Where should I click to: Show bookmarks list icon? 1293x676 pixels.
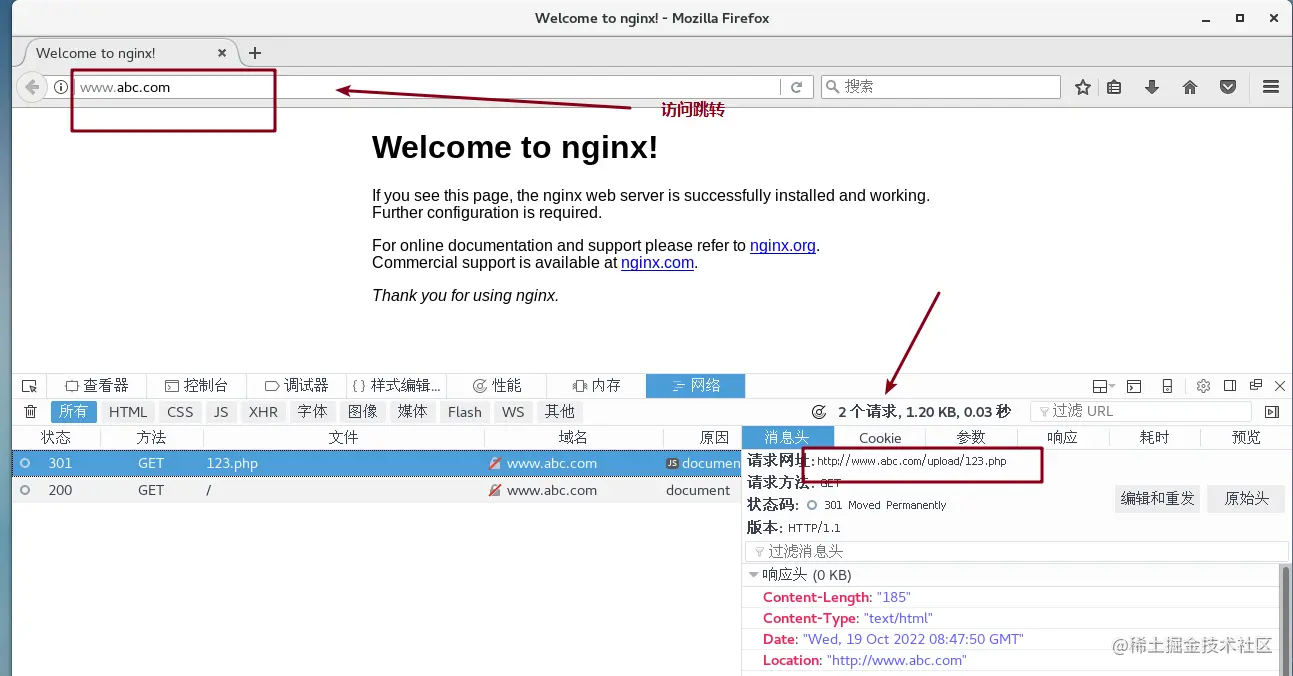click(1114, 87)
